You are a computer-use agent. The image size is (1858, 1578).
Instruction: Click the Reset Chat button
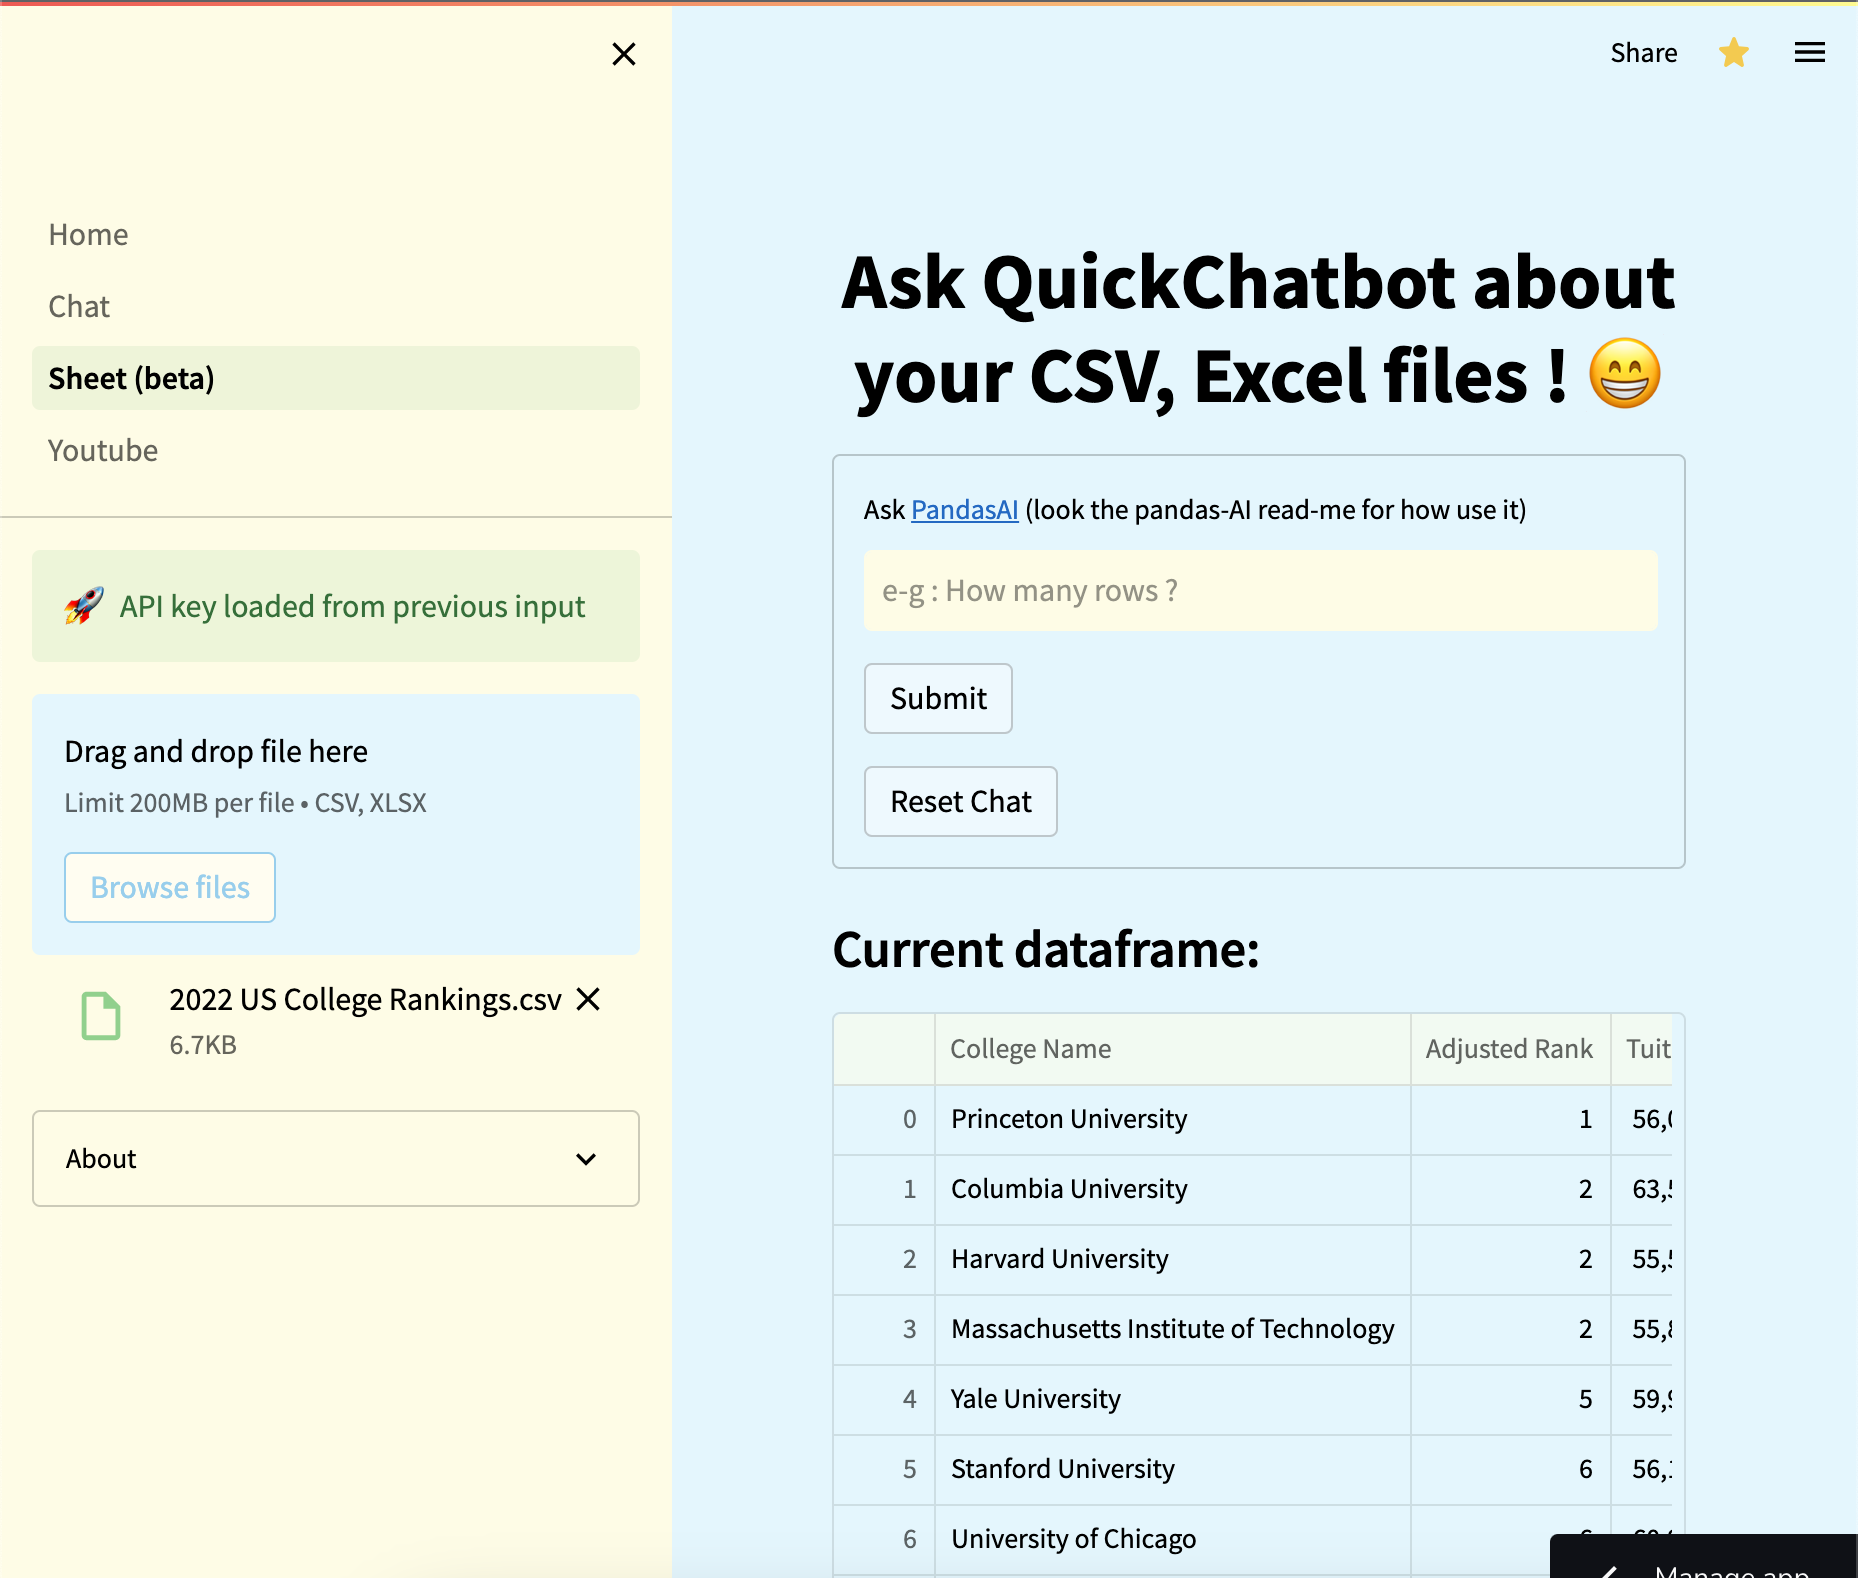coord(961,802)
